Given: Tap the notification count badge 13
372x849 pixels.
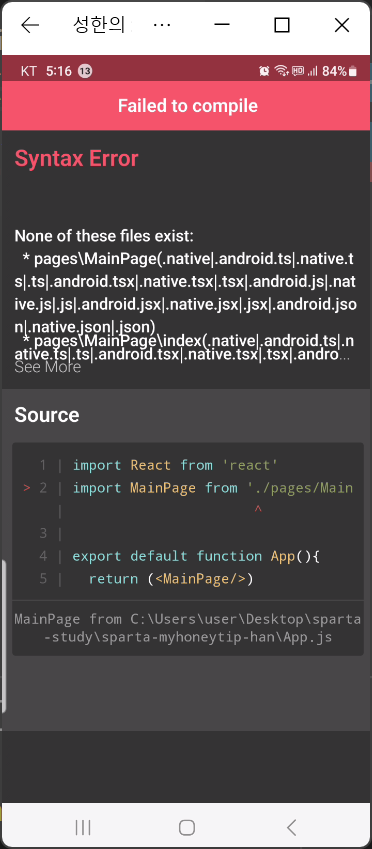Looking at the screenshot, I should (x=84, y=71).
